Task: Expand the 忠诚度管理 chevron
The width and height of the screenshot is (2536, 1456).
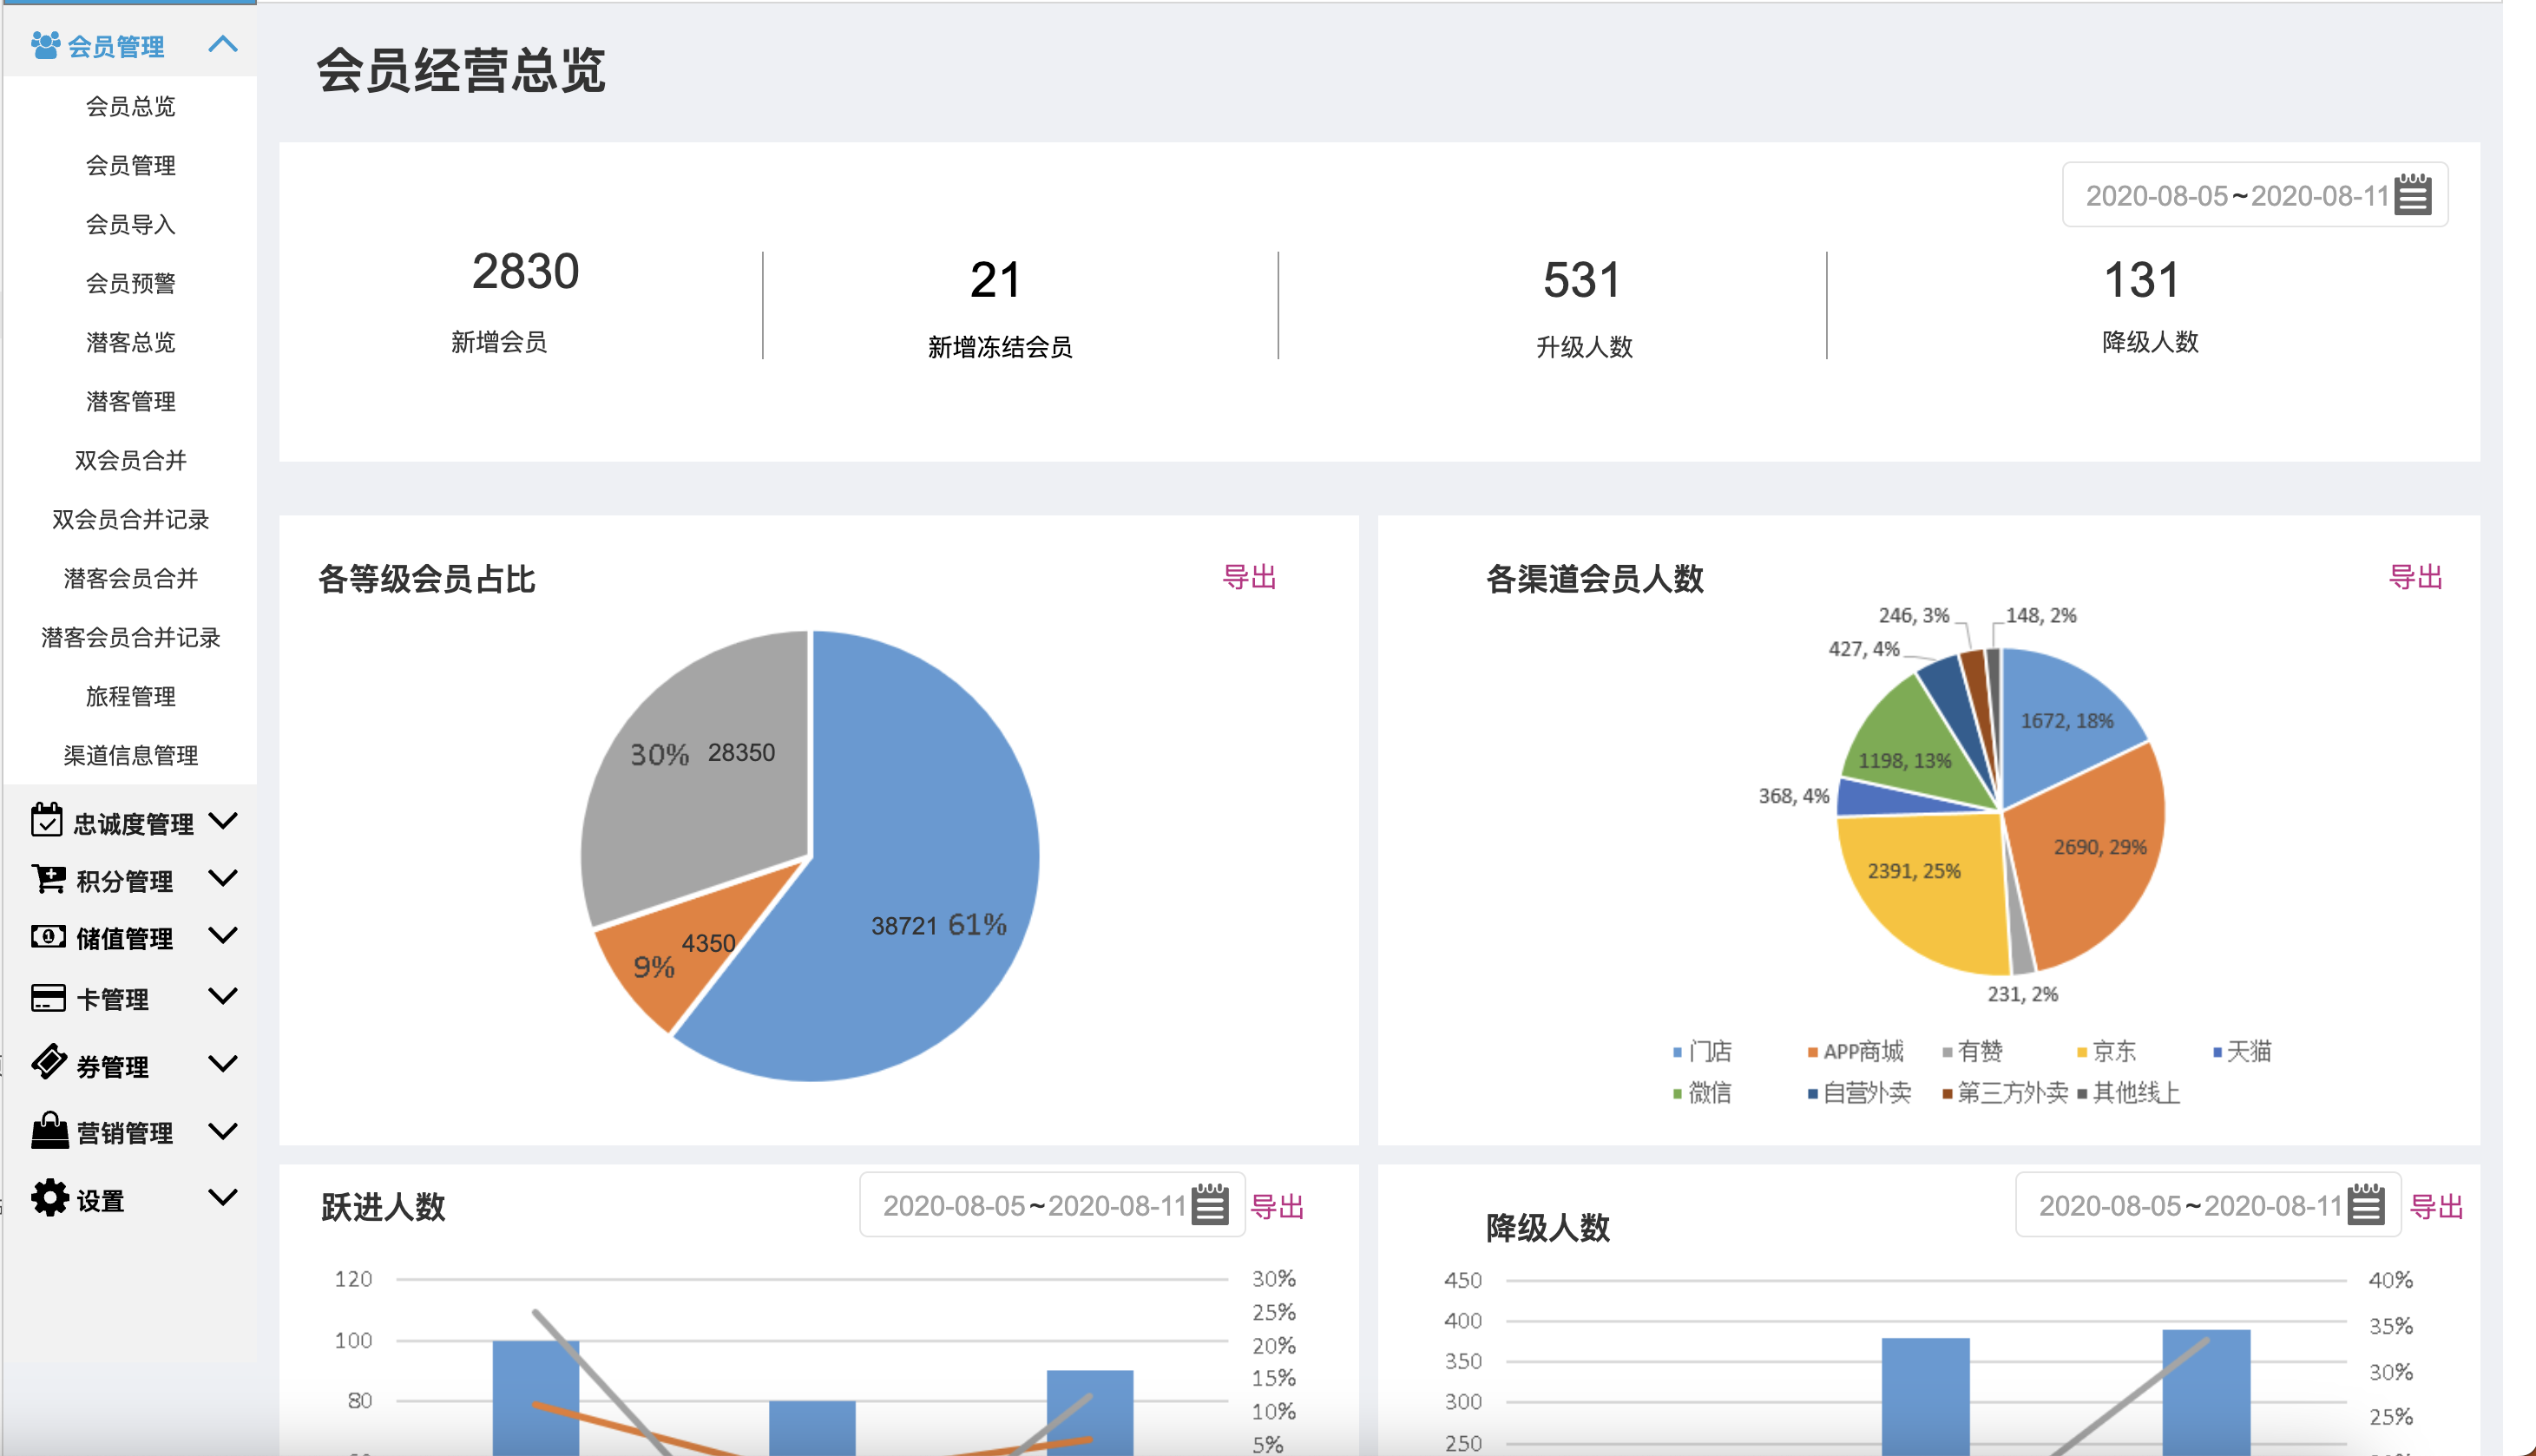Action: [x=223, y=821]
